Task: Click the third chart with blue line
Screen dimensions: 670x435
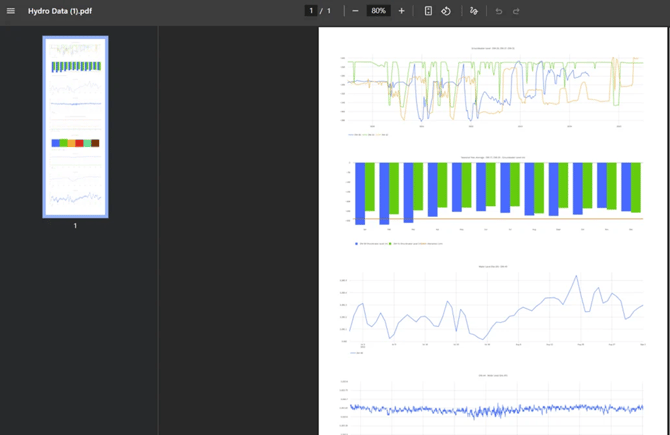Action: coord(495,310)
